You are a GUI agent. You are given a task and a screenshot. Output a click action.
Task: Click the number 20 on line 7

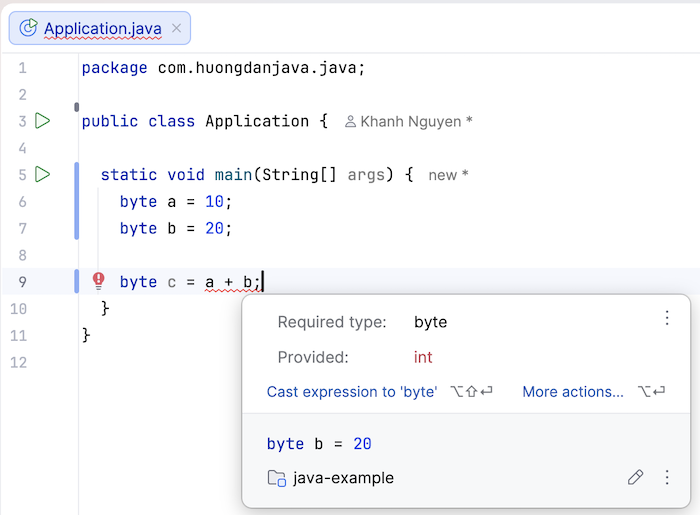(214, 228)
